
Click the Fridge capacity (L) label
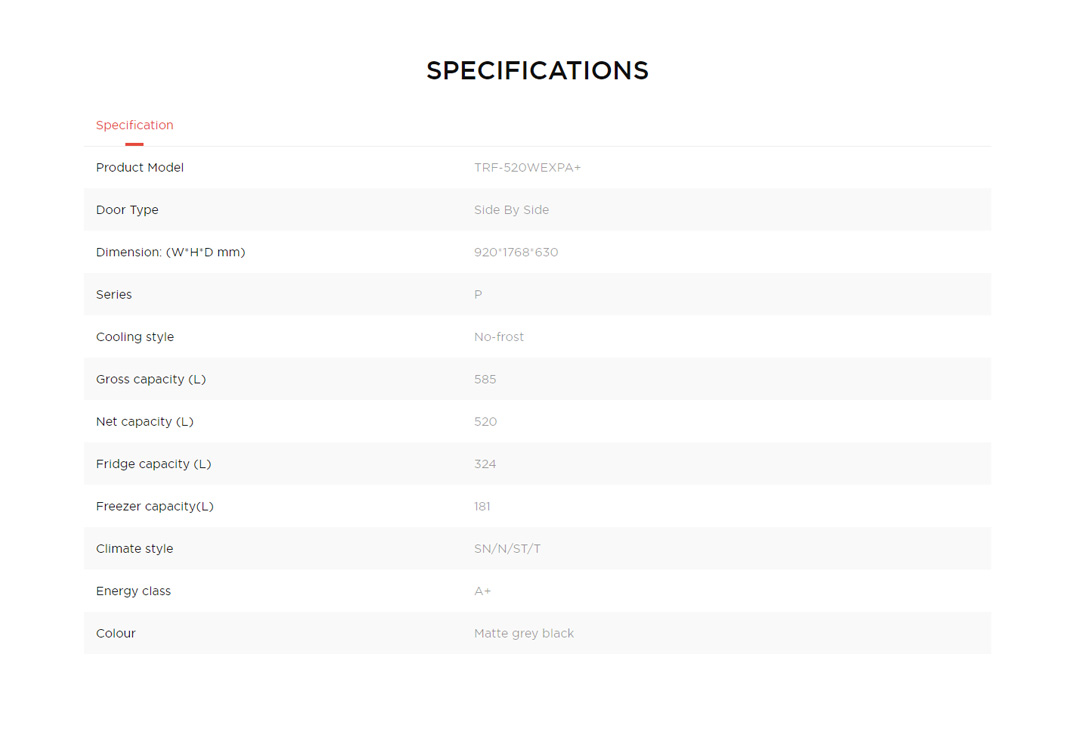click(x=153, y=464)
